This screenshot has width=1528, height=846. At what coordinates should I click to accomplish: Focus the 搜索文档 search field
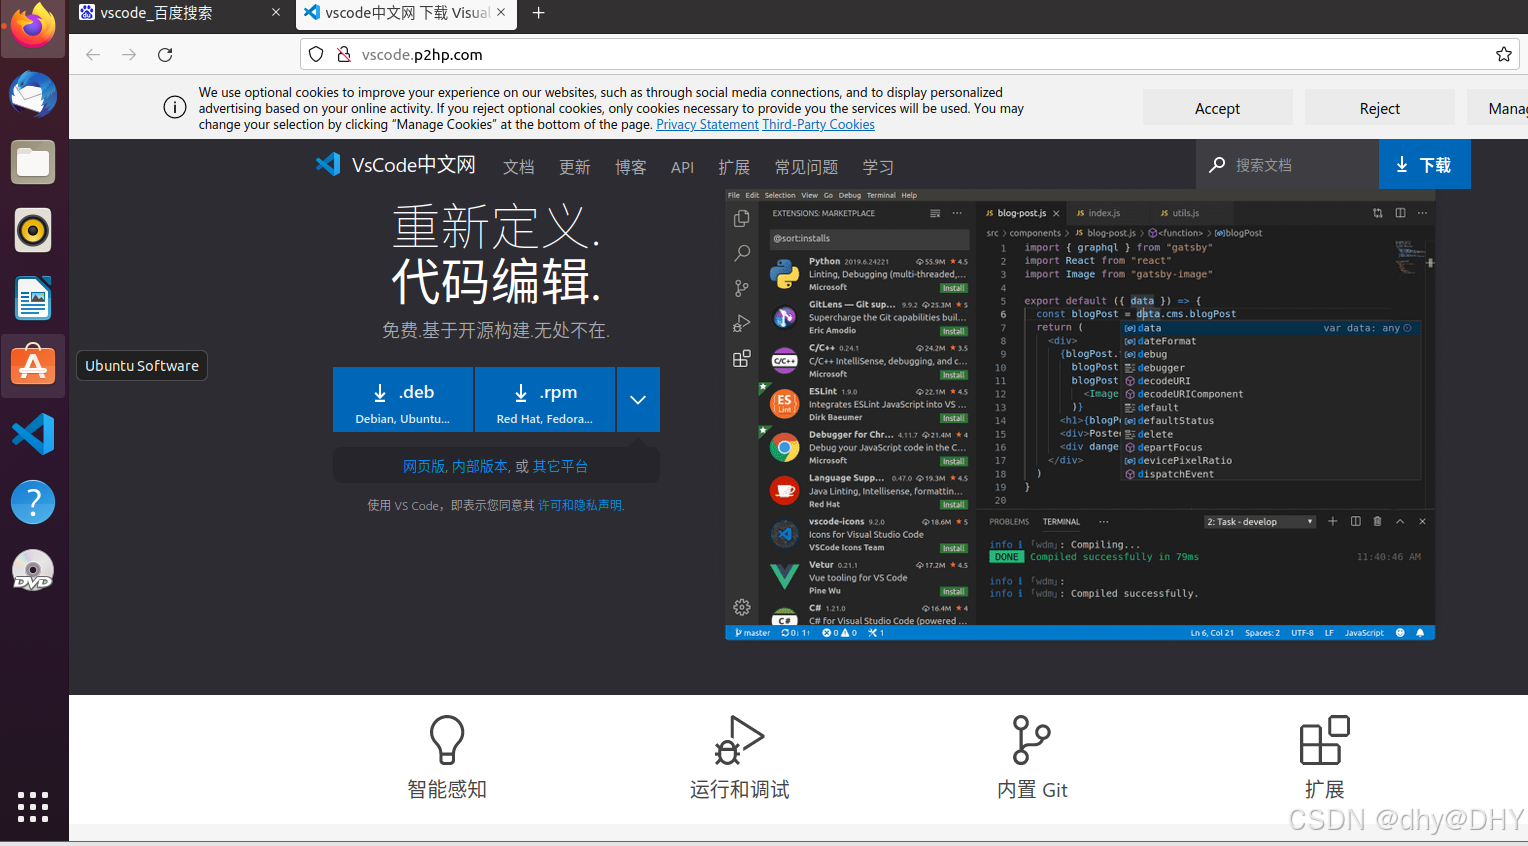click(1287, 165)
